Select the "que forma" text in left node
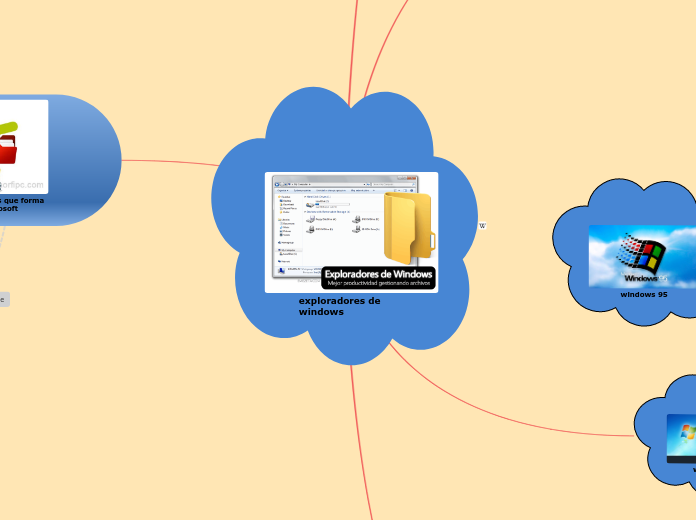This screenshot has width=696, height=520. (x=24, y=200)
